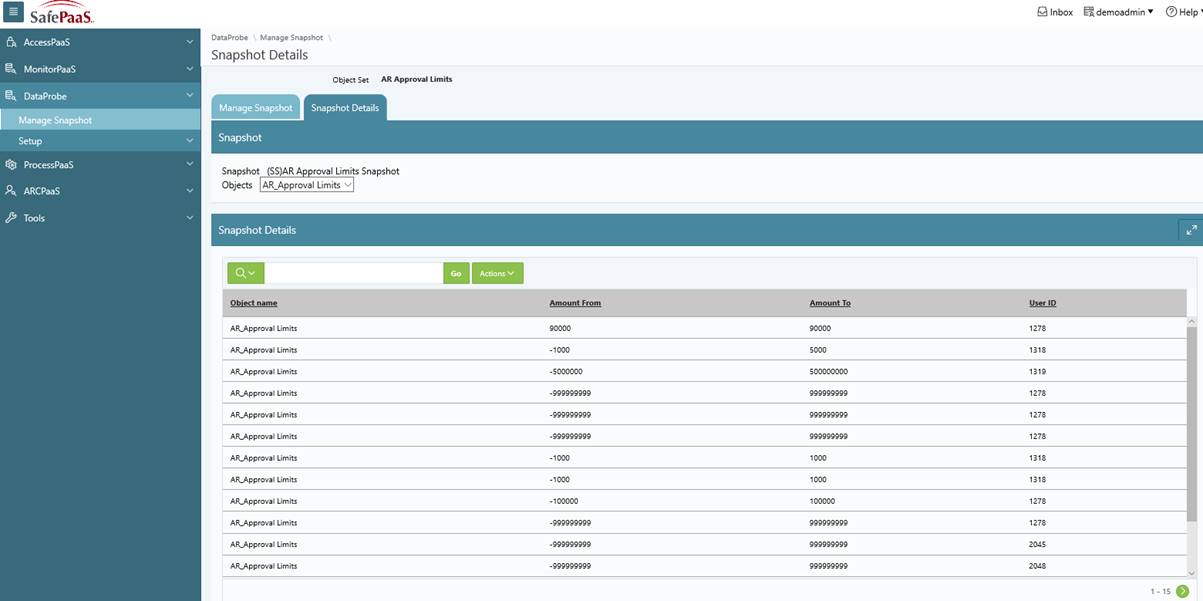Click the User ID value 2045

(1038, 544)
